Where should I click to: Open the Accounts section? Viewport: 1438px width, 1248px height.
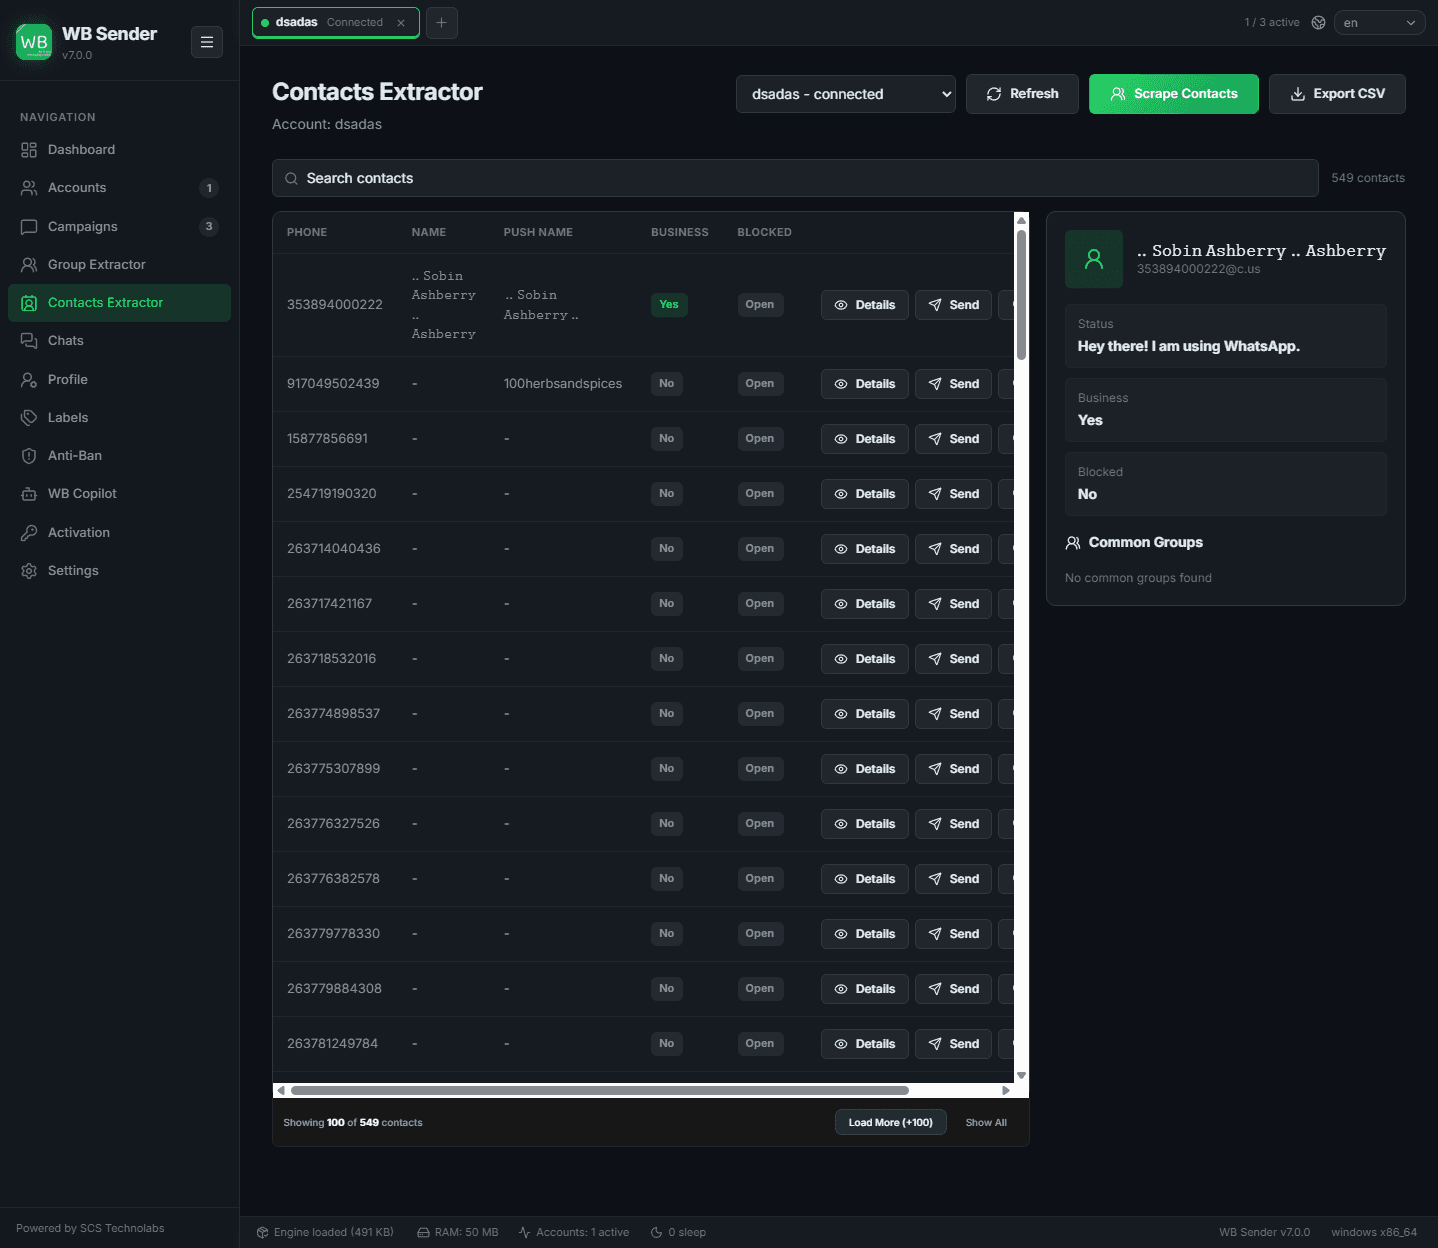(x=119, y=188)
